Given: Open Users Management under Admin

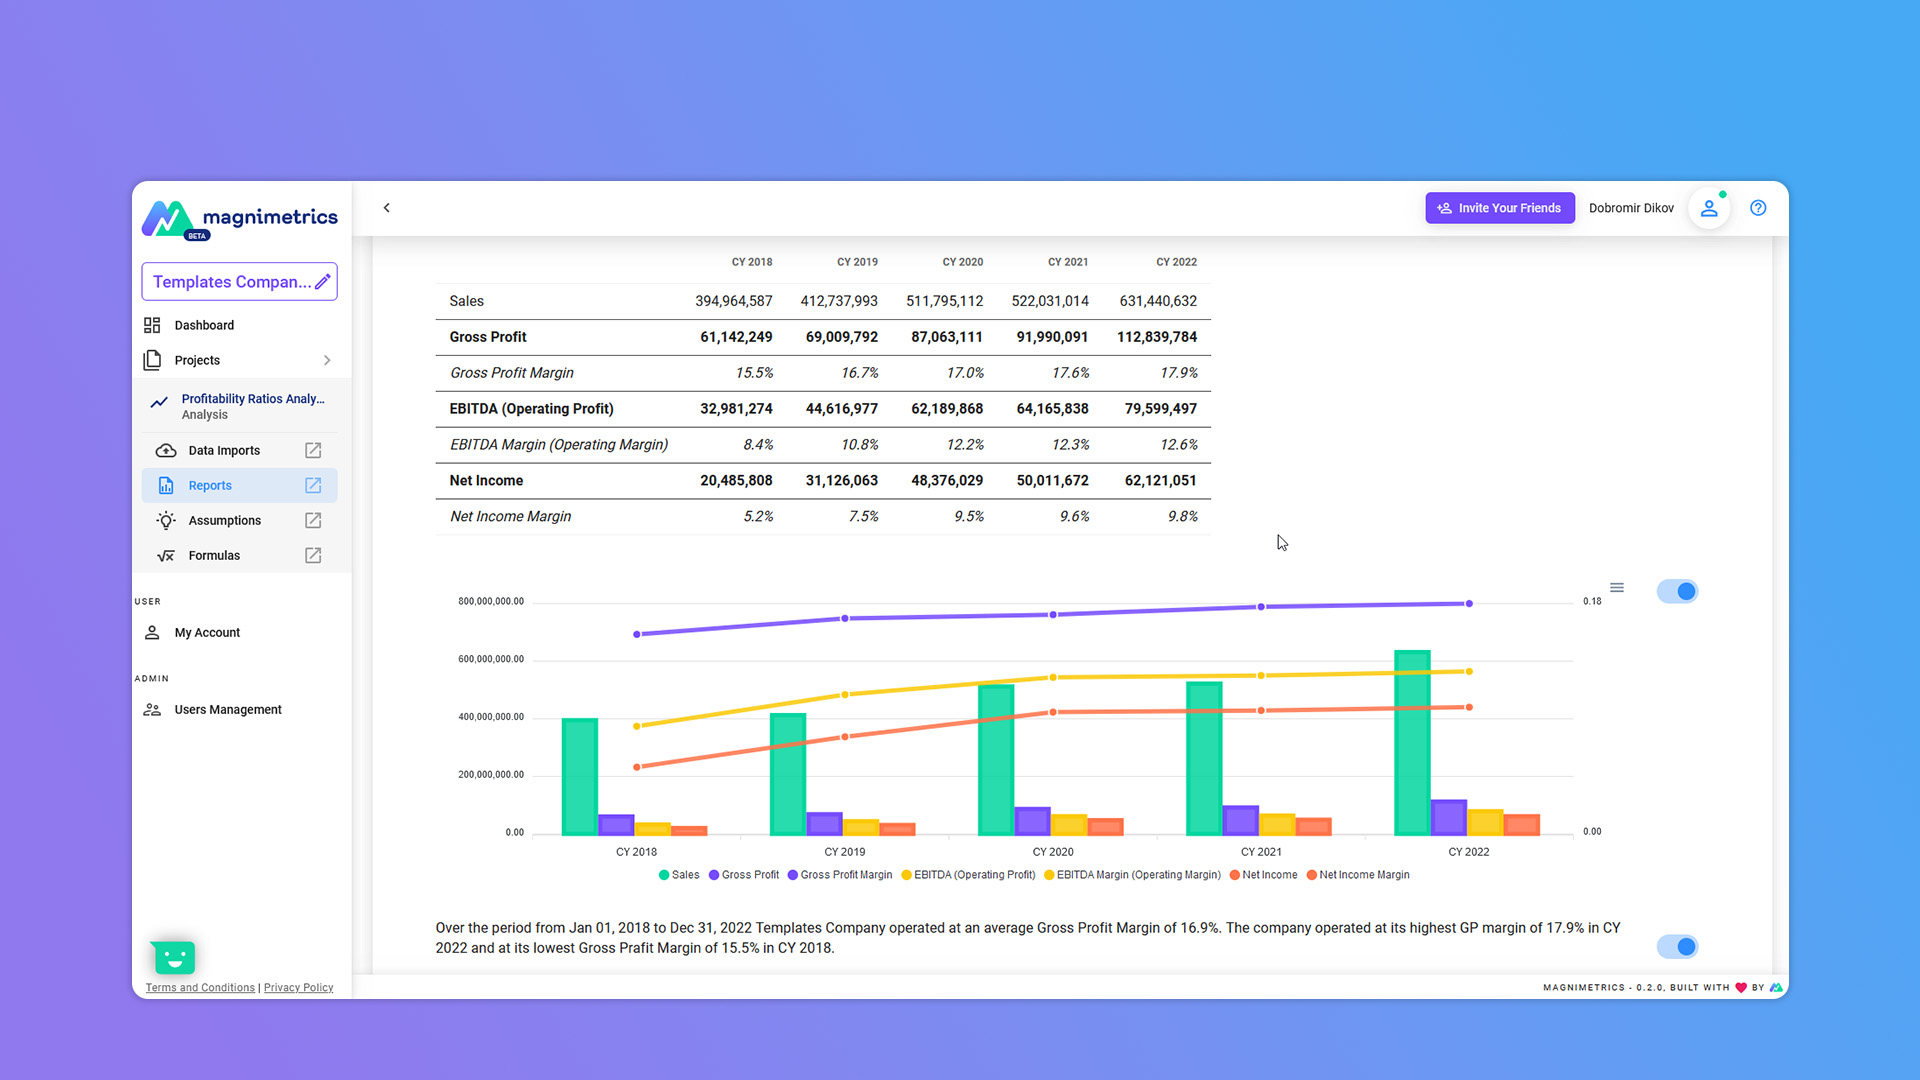Looking at the screenshot, I should [227, 709].
